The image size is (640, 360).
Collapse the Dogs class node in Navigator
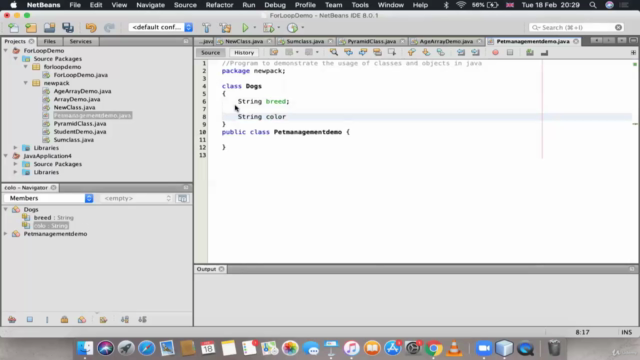6,209
